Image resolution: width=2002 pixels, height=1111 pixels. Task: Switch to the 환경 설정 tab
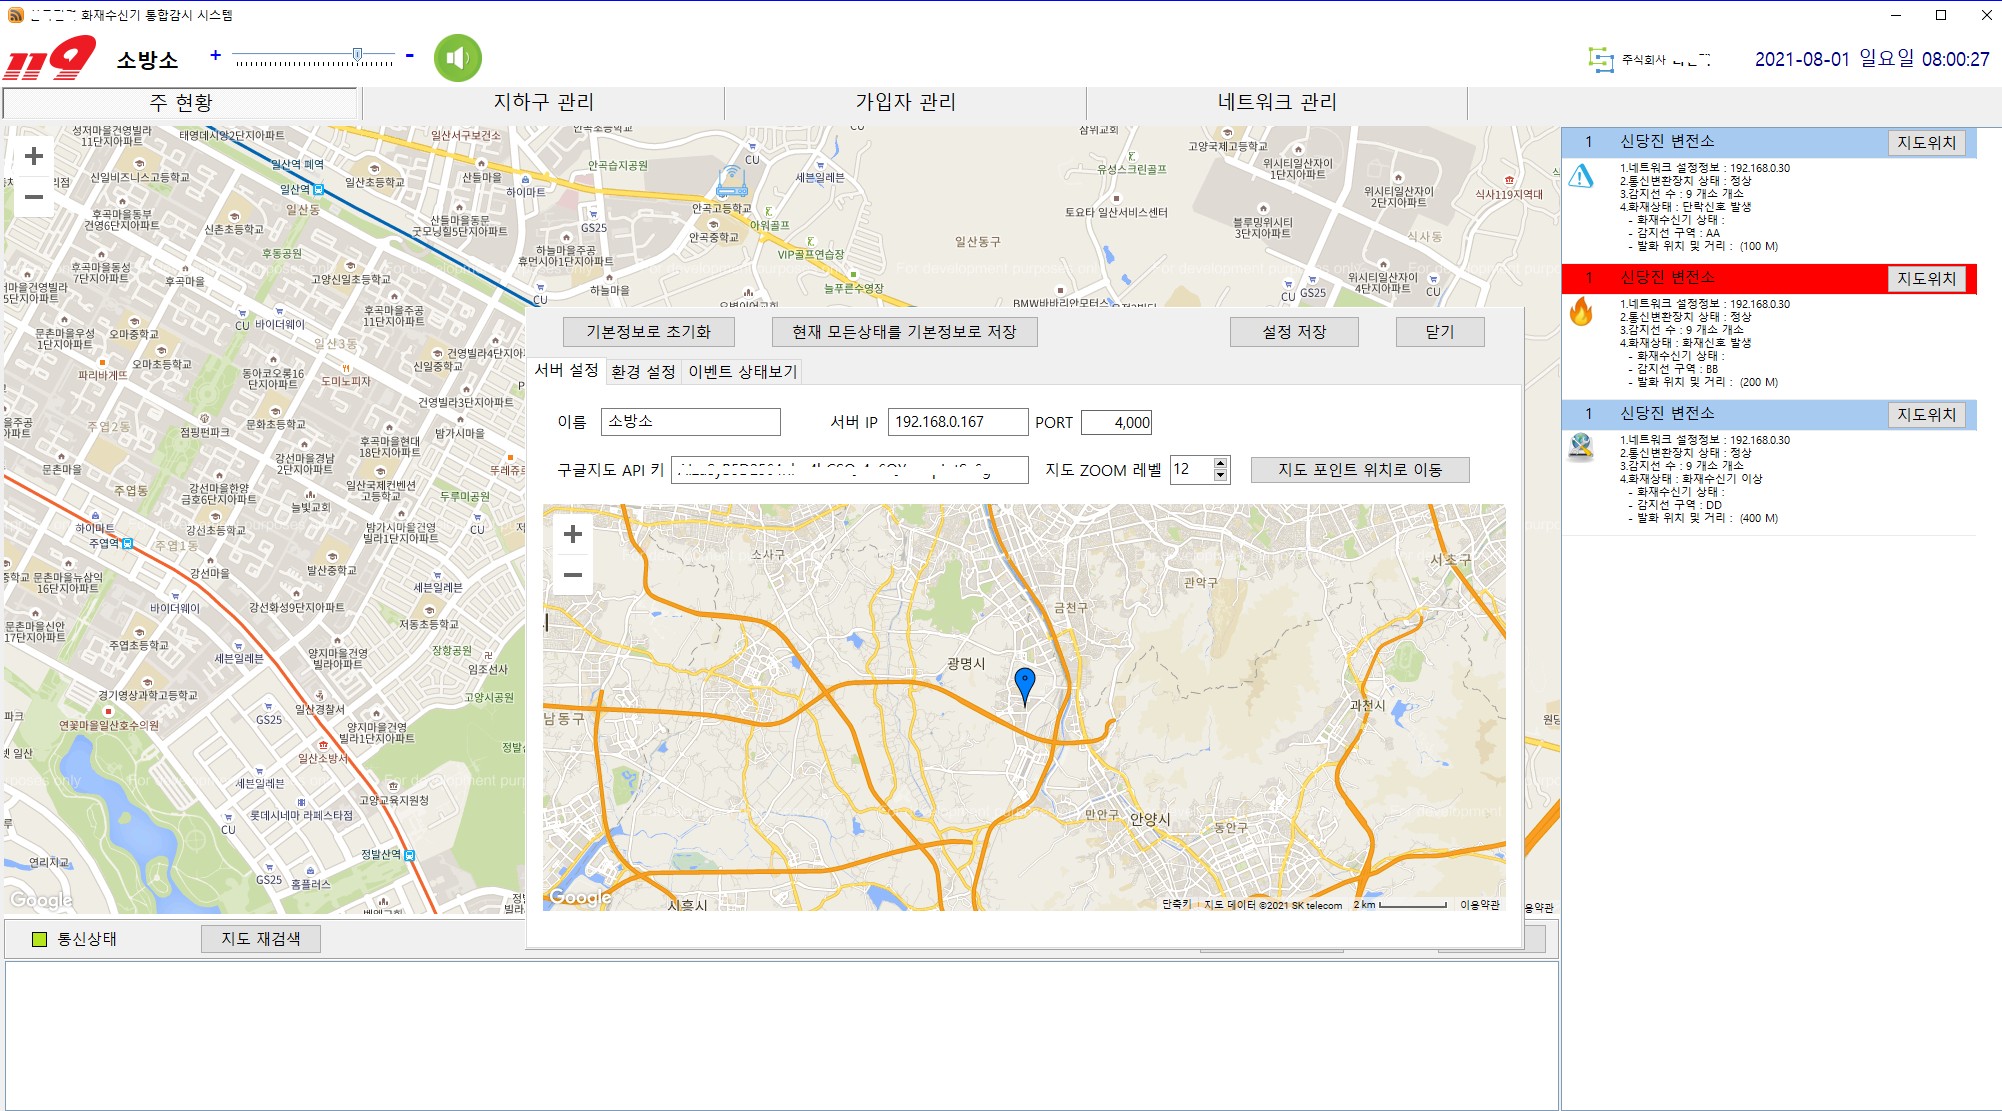click(643, 372)
